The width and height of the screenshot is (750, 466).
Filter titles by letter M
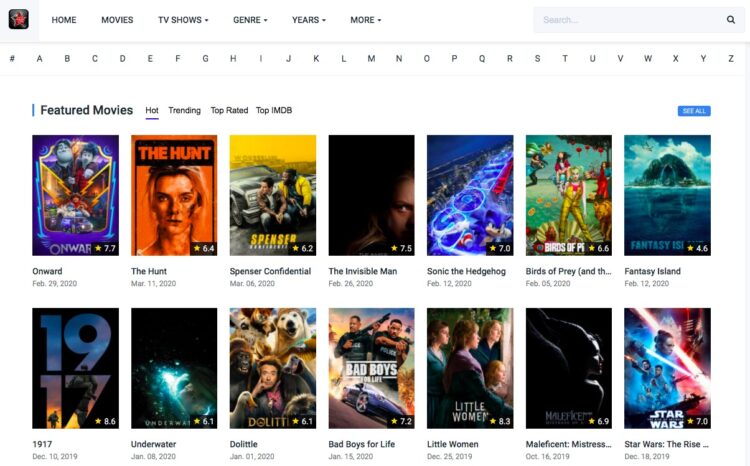pyautogui.click(x=371, y=58)
